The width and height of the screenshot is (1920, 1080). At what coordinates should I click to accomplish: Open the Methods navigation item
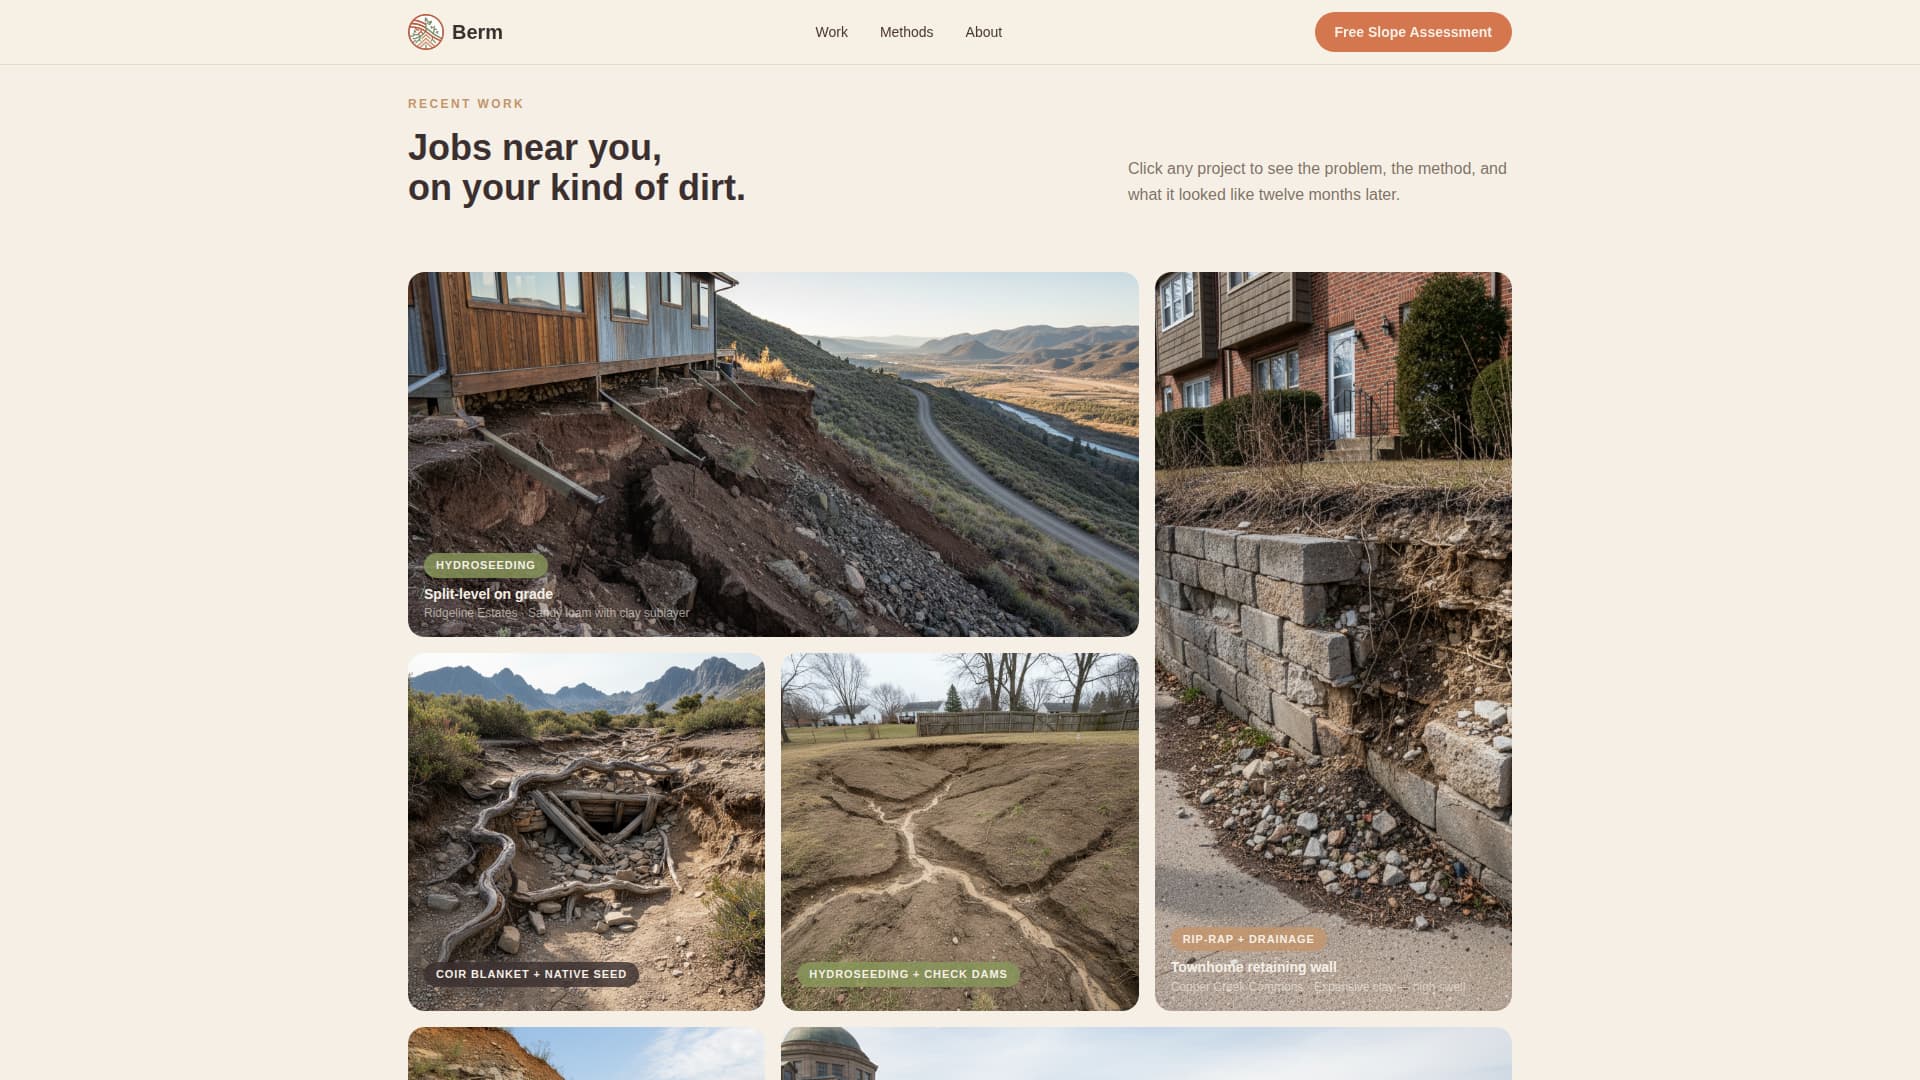click(906, 32)
